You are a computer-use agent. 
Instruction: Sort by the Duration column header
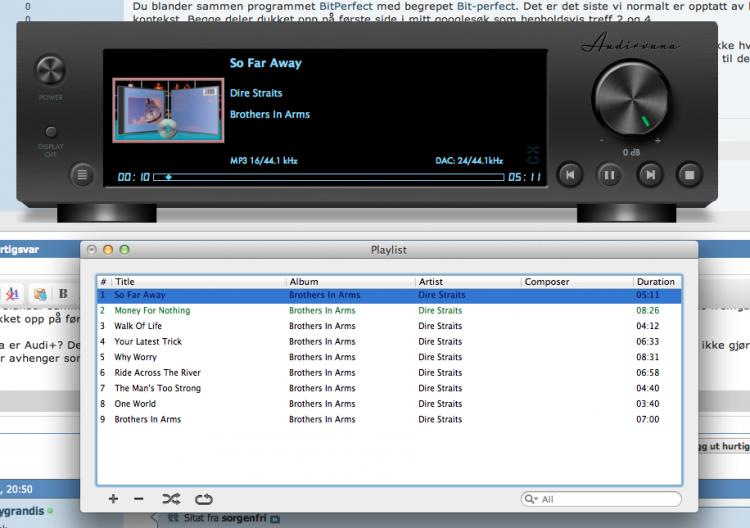[x=657, y=282]
